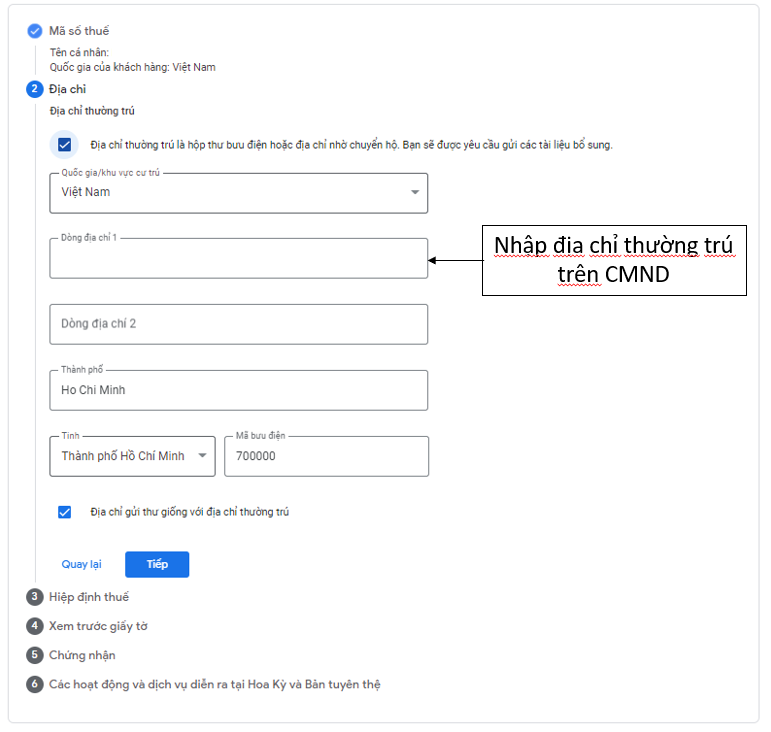Click into the Dòng địa chỉ 2 field

tap(238, 324)
